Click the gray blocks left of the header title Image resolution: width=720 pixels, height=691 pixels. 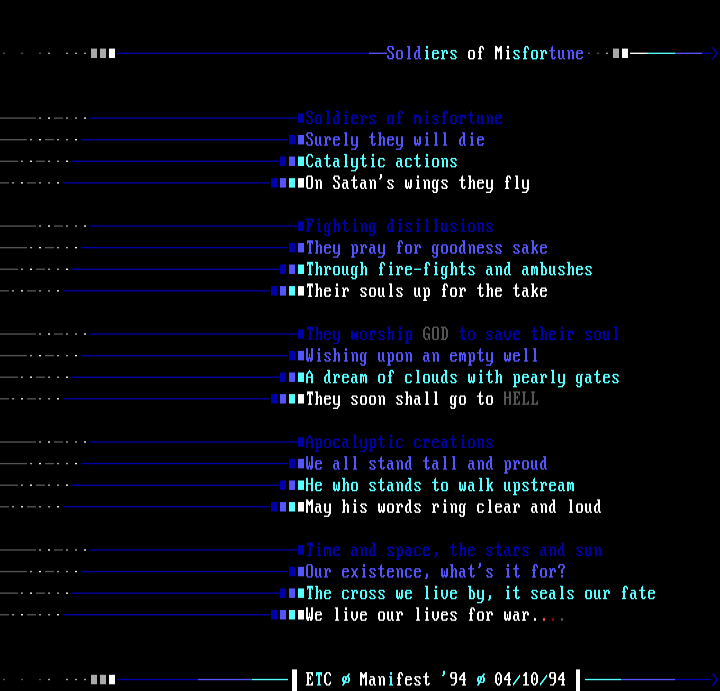click(x=103, y=53)
